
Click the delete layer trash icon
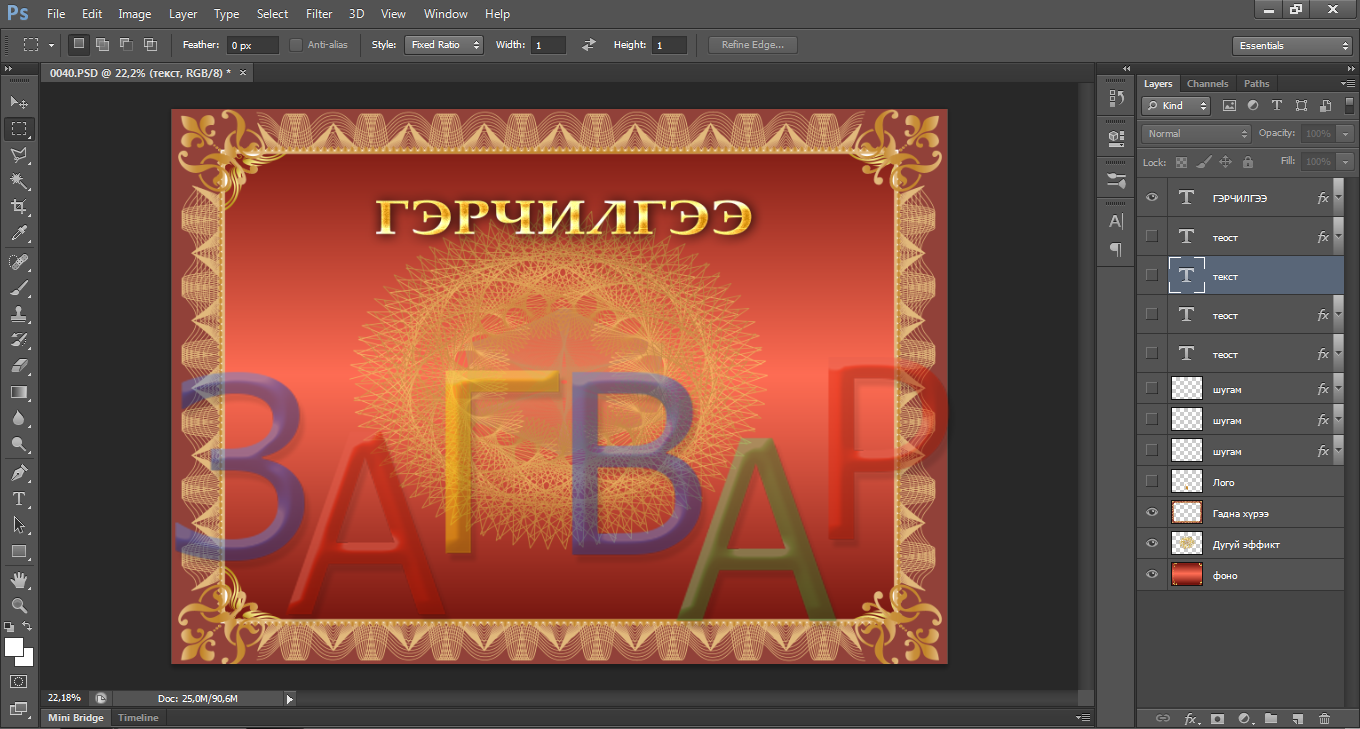[x=1324, y=718]
